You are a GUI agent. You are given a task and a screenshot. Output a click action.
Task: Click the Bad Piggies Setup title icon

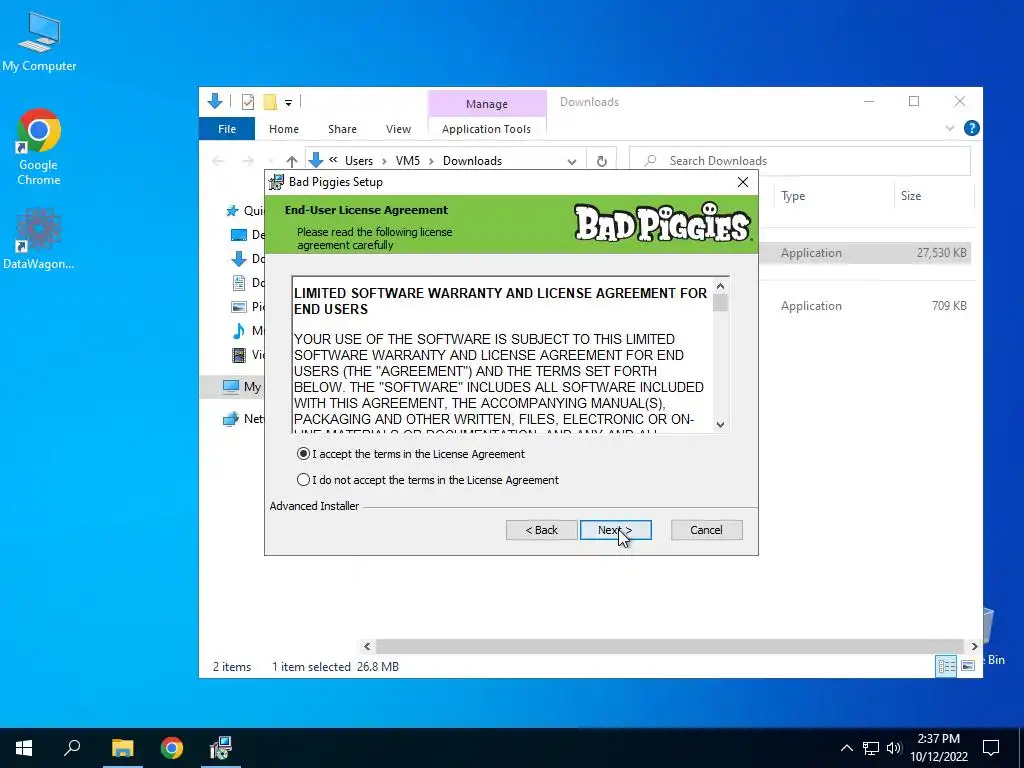pyautogui.click(x=277, y=182)
